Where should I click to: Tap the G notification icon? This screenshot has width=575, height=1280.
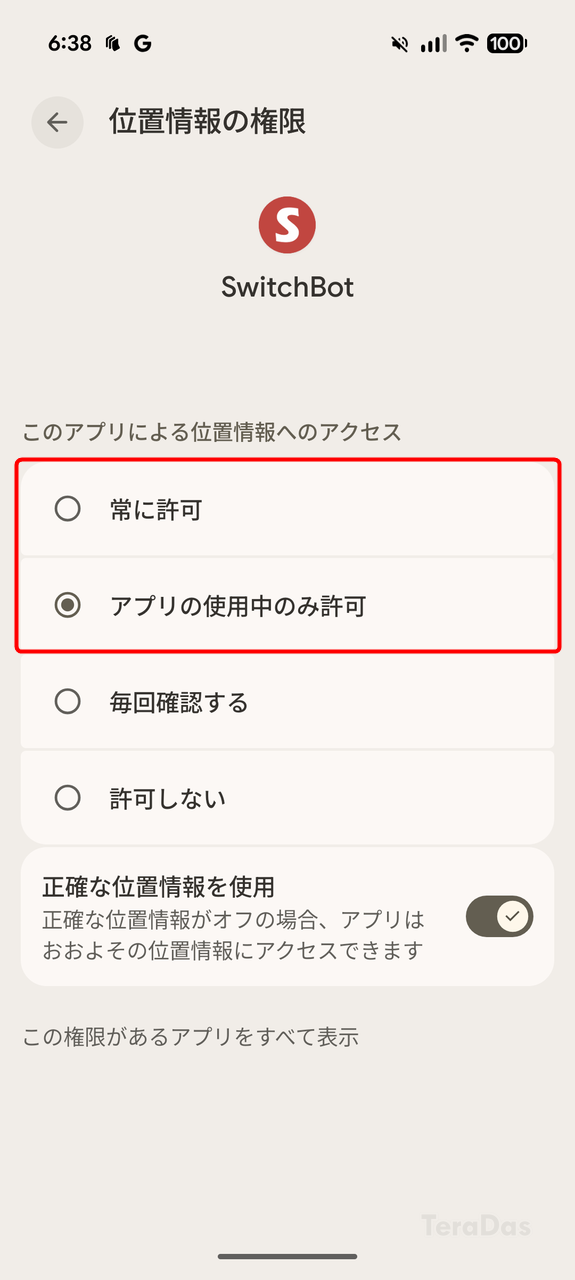click(x=143, y=44)
